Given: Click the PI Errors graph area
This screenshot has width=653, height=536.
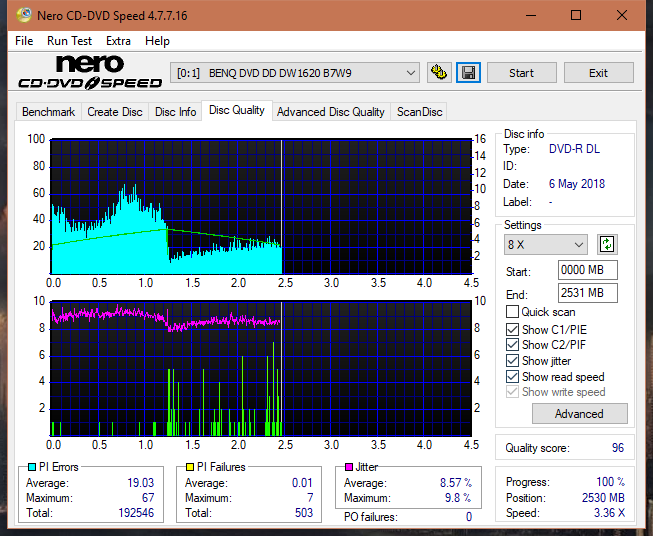Looking at the screenshot, I should tap(261, 207).
